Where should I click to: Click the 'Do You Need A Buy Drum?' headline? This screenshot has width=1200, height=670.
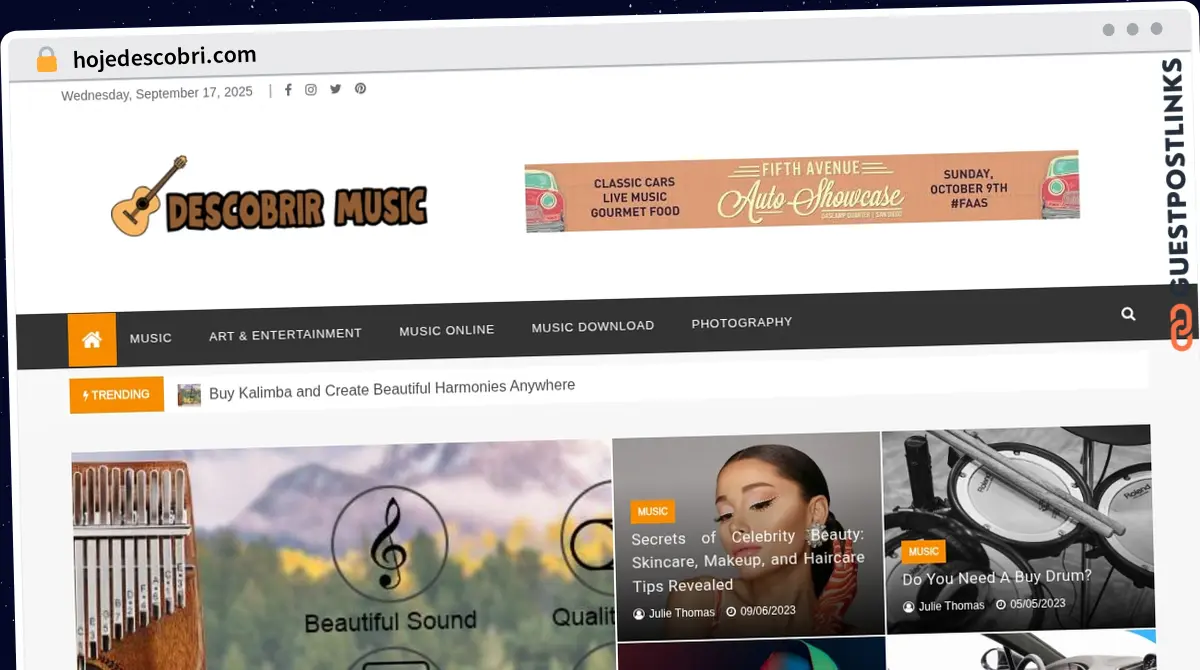coord(996,577)
